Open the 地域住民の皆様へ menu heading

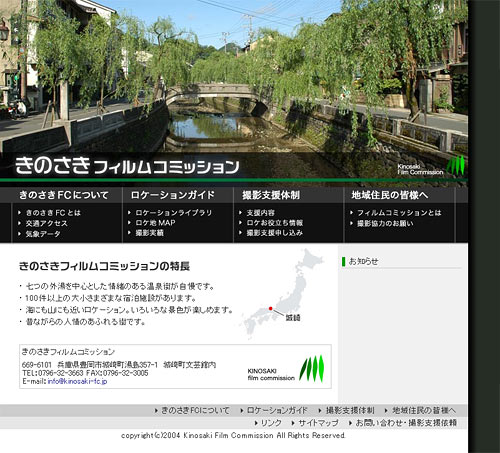coord(390,195)
